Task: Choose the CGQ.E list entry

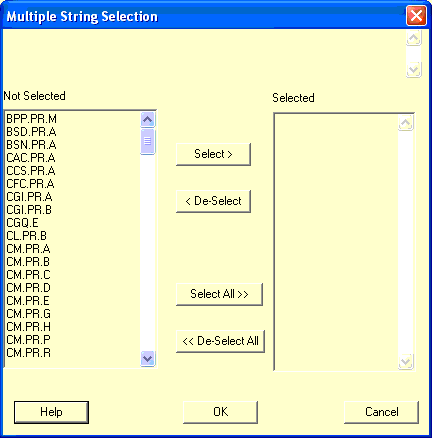Action: tap(22, 223)
